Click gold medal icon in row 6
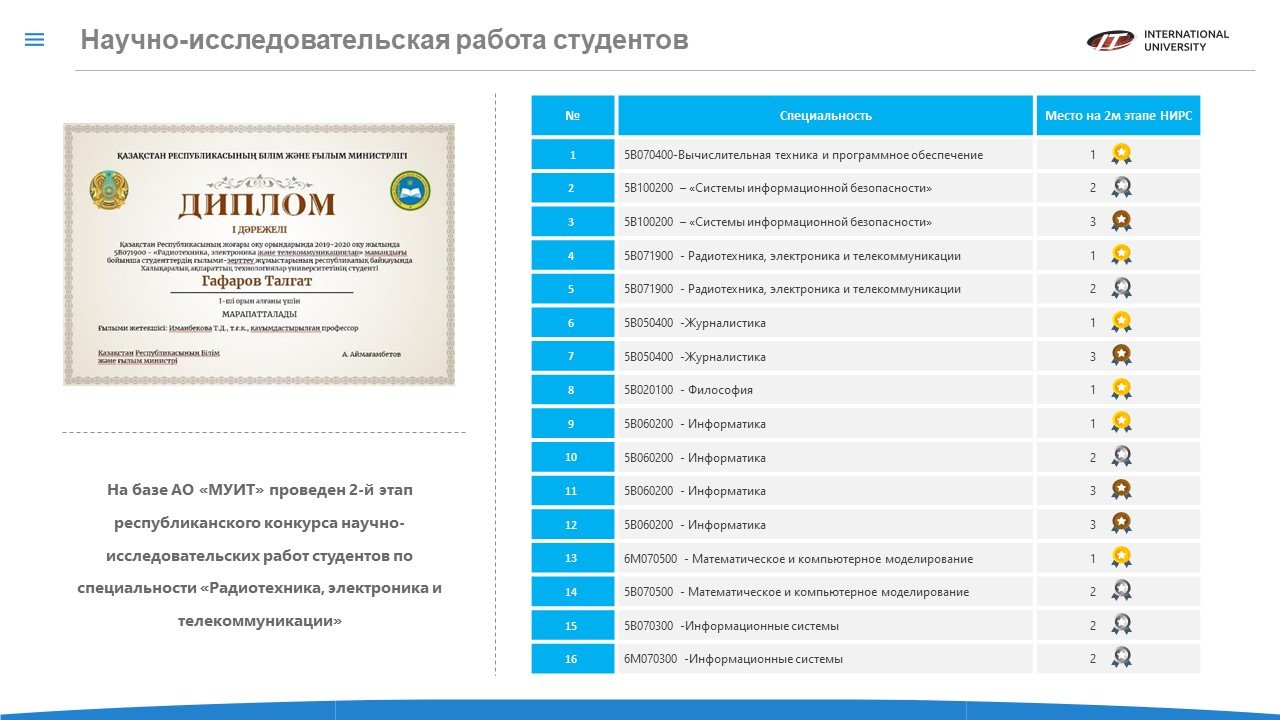 point(1122,323)
